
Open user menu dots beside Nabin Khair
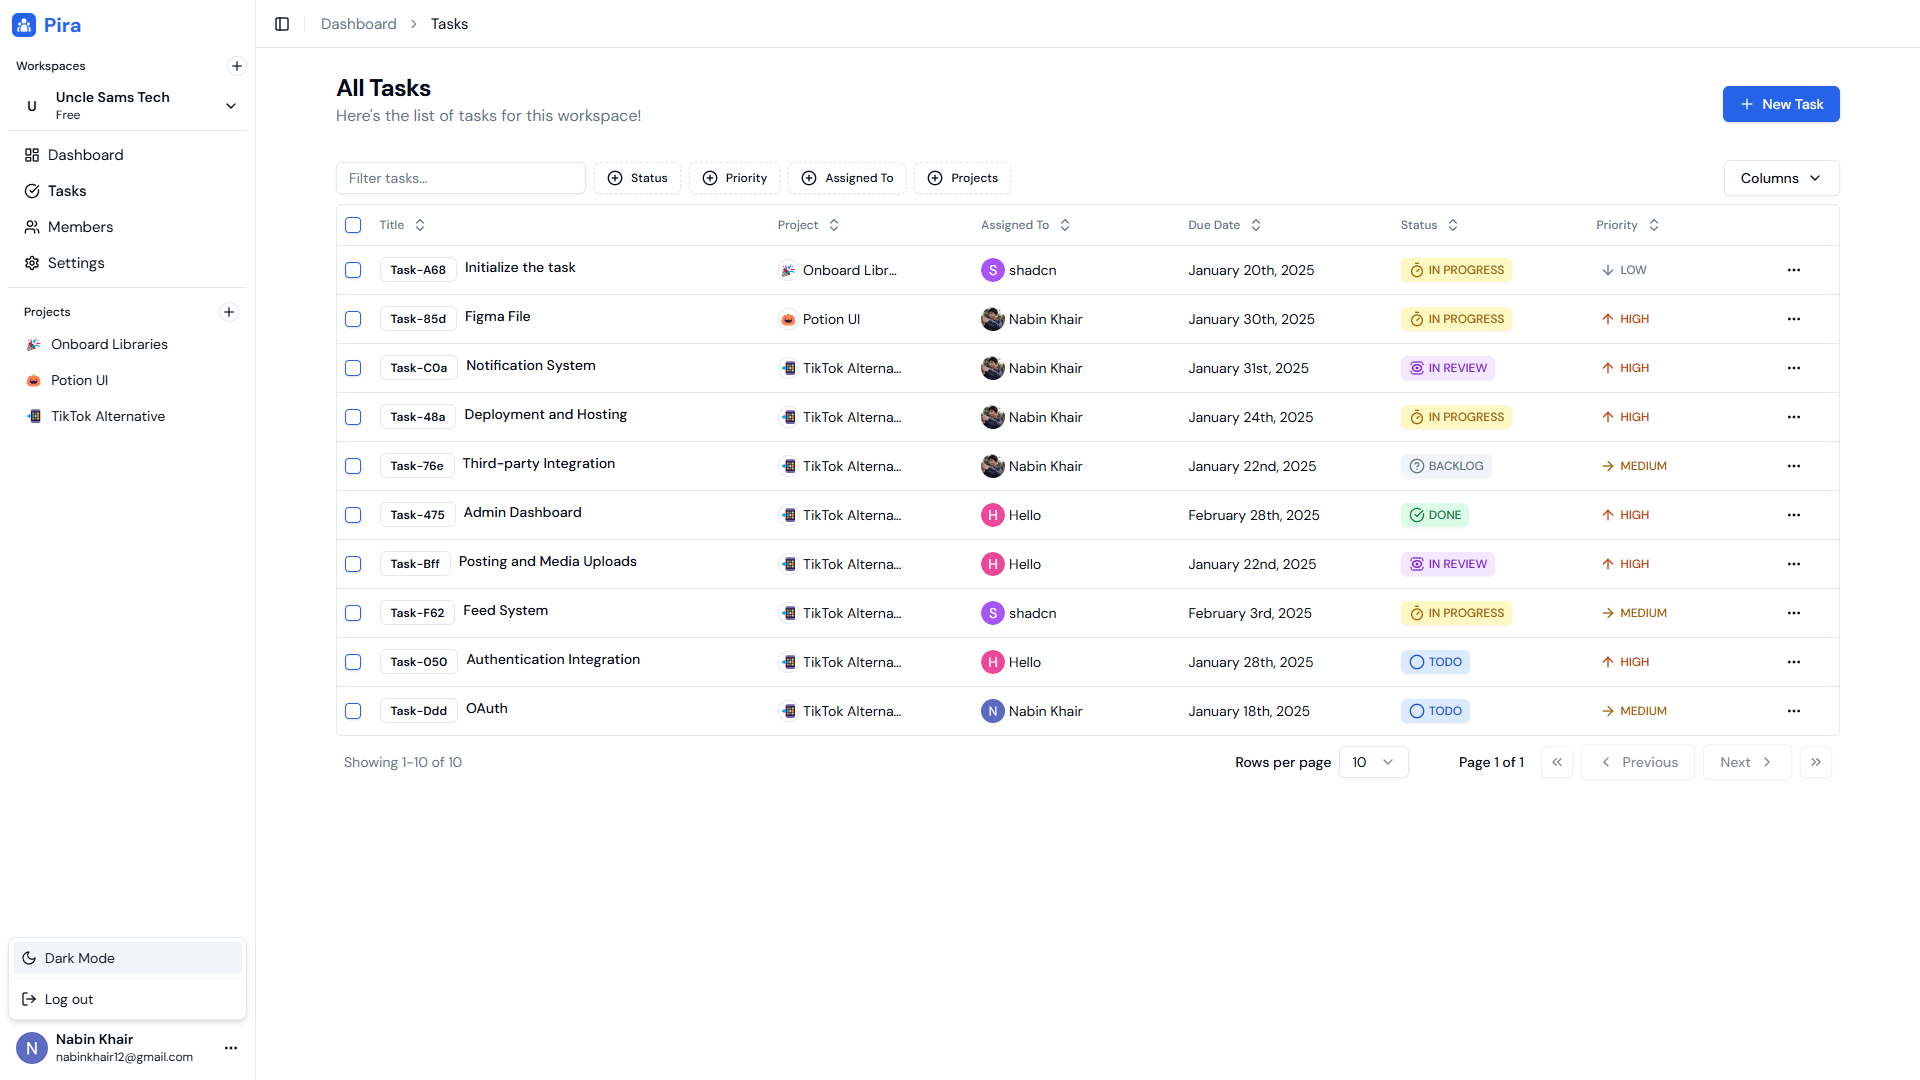[231, 1048]
